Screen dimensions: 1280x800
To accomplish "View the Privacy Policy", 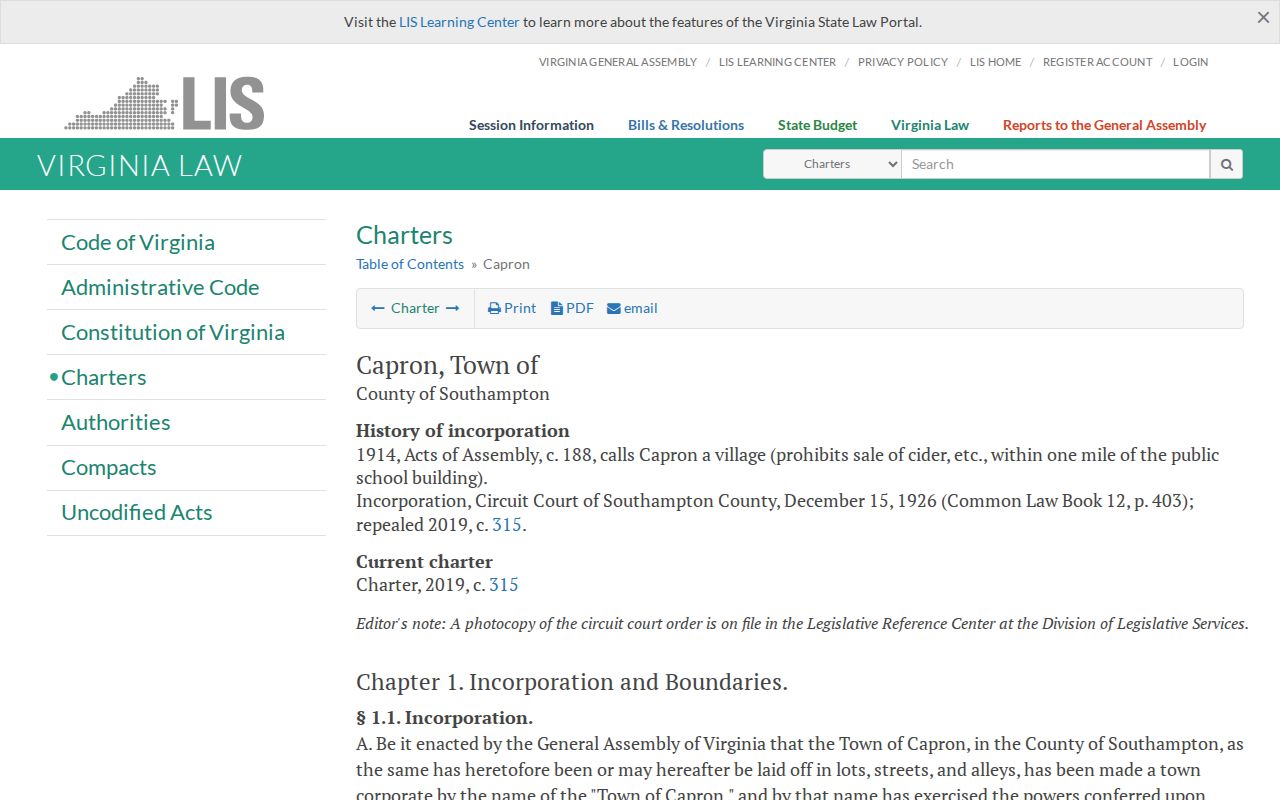I will pos(903,62).
